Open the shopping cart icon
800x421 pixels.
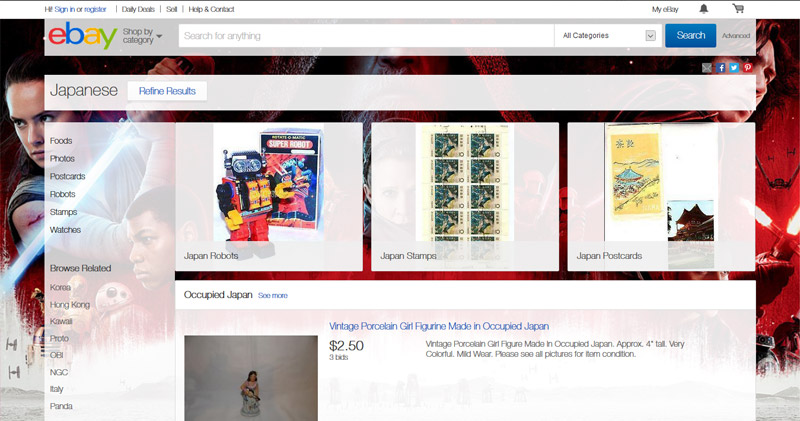point(738,8)
